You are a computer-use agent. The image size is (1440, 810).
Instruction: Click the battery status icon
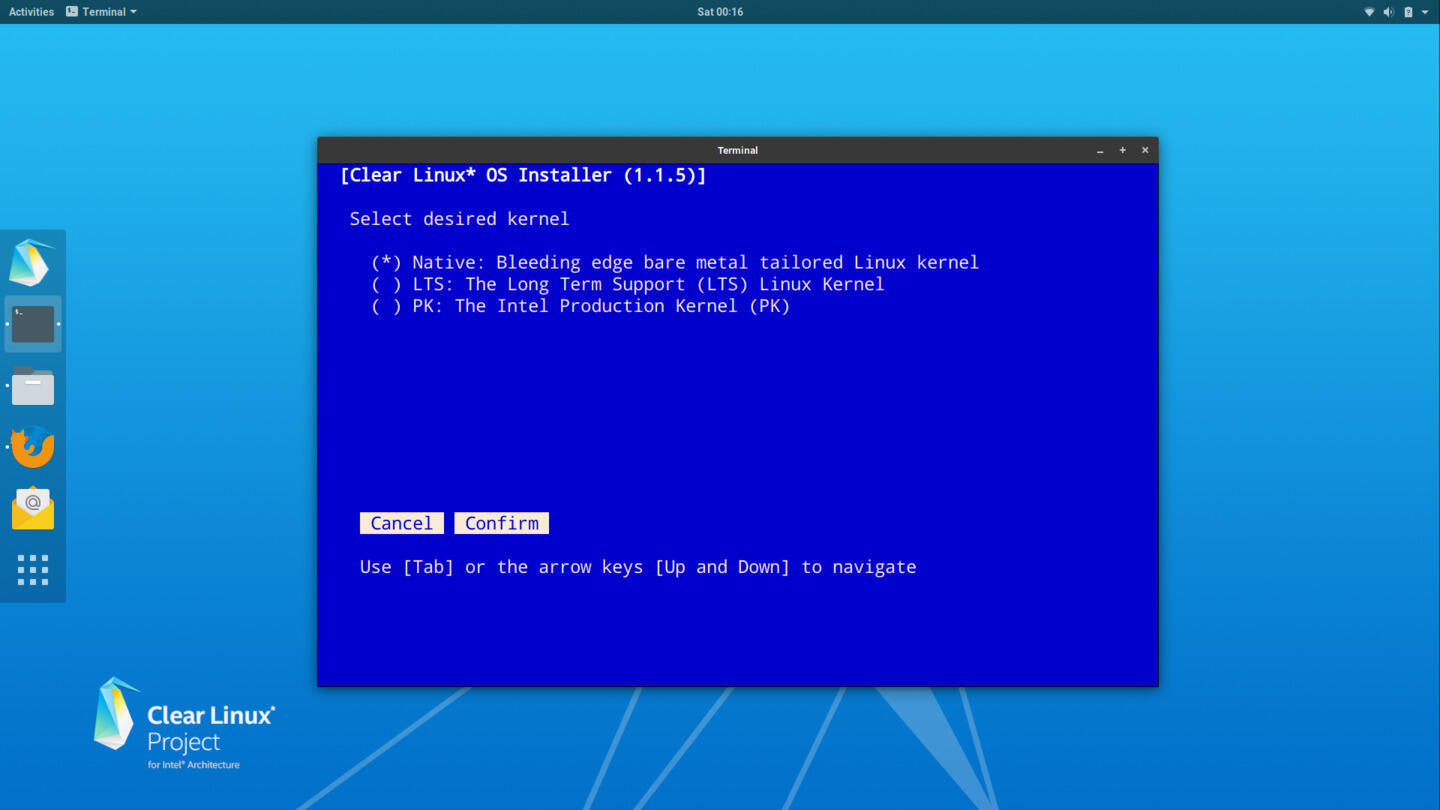pos(1408,12)
